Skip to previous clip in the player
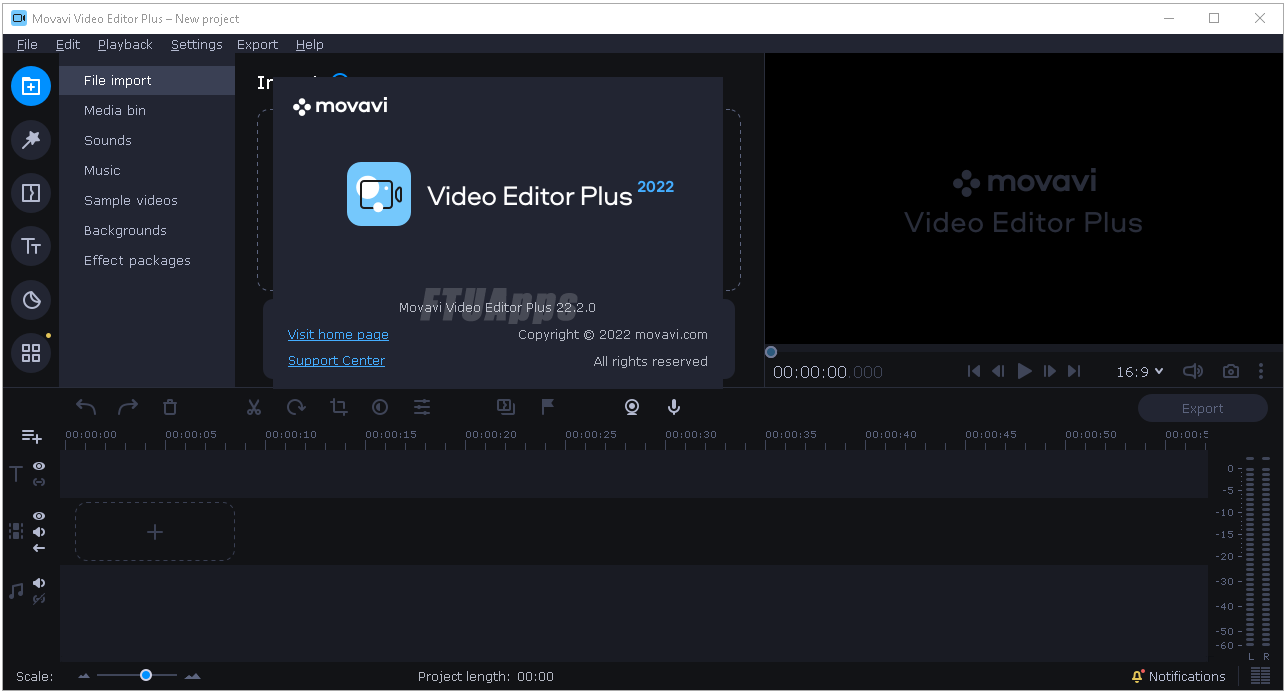Image resolution: width=1286 pixels, height=692 pixels. (974, 371)
